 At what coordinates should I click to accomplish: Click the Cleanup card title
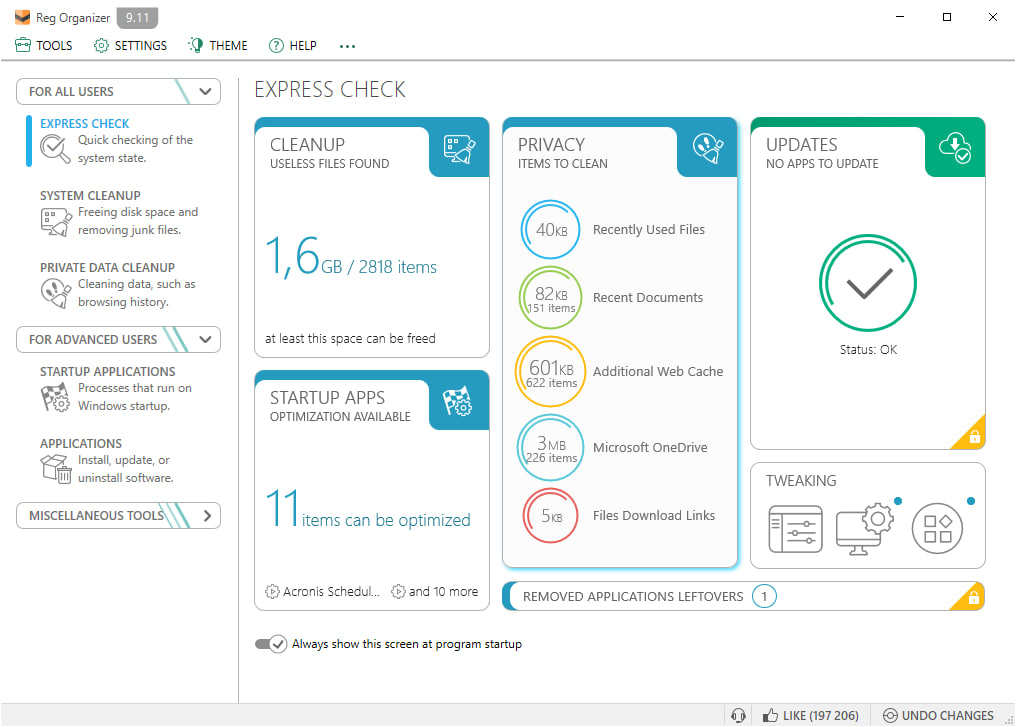[x=307, y=144]
